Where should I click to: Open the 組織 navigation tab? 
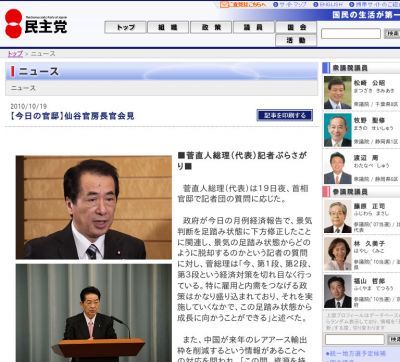pos(168,27)
